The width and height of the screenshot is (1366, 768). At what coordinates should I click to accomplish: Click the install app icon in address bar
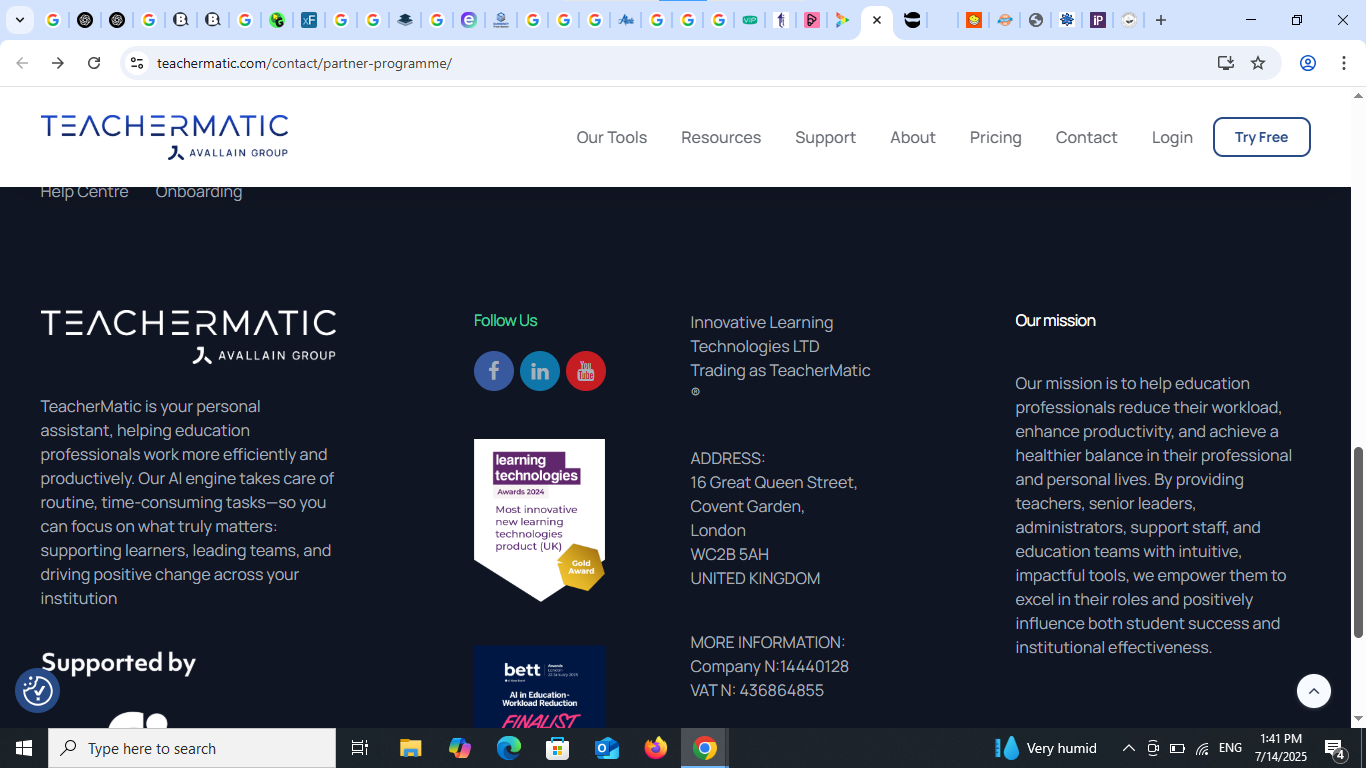(1226, 63)
